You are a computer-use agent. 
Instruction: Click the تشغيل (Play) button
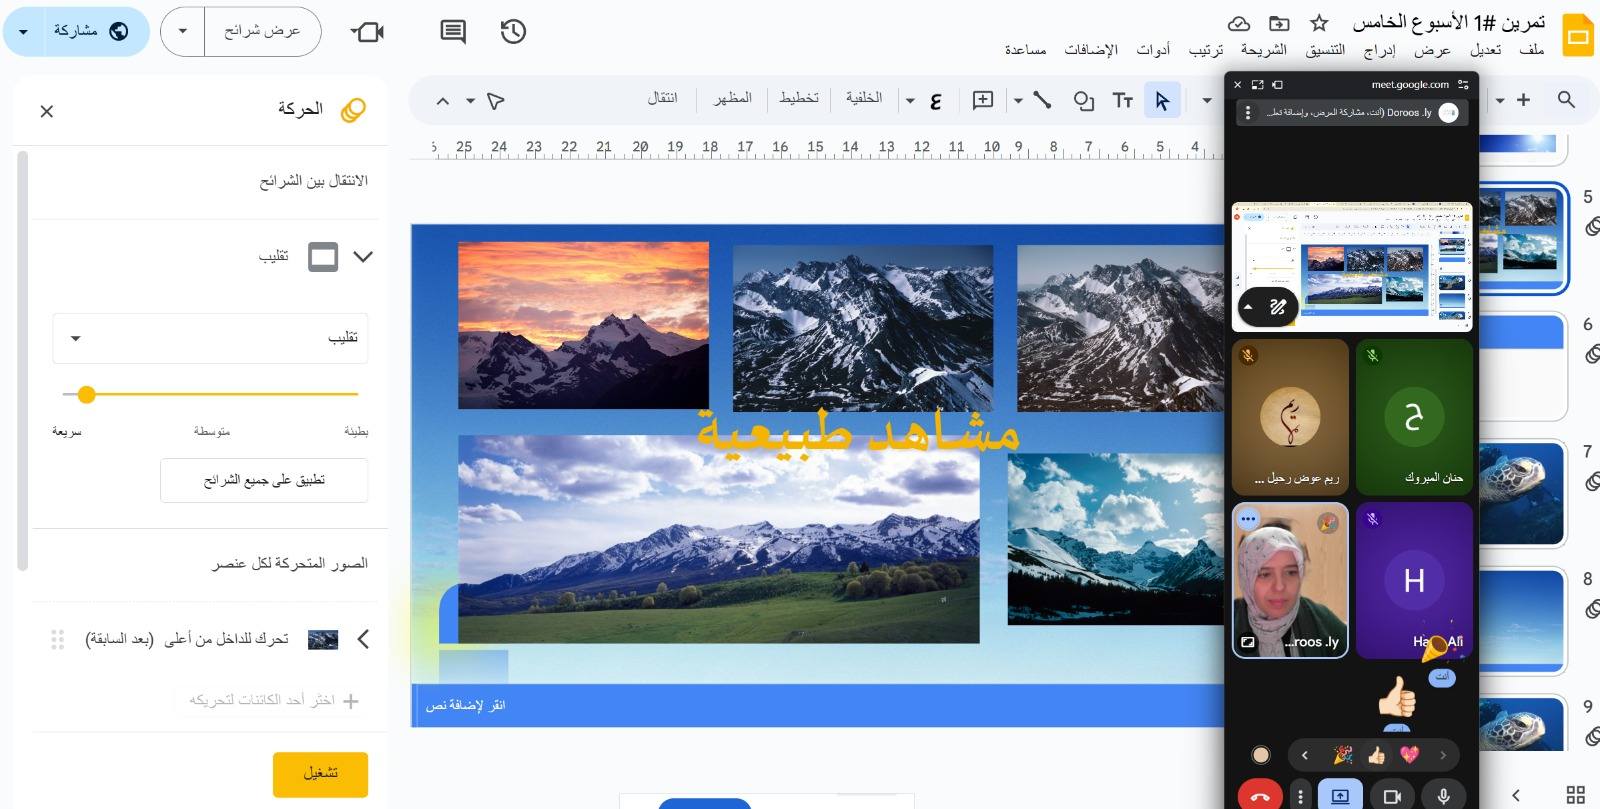320,774
